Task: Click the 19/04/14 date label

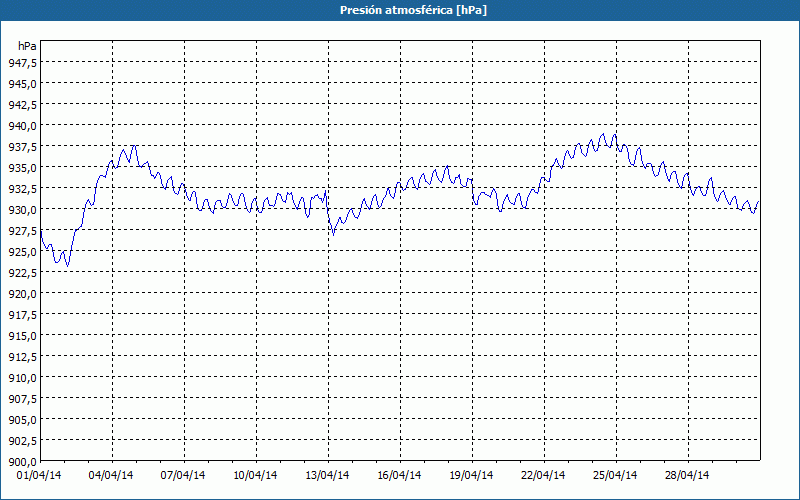Action: (471, 476)
